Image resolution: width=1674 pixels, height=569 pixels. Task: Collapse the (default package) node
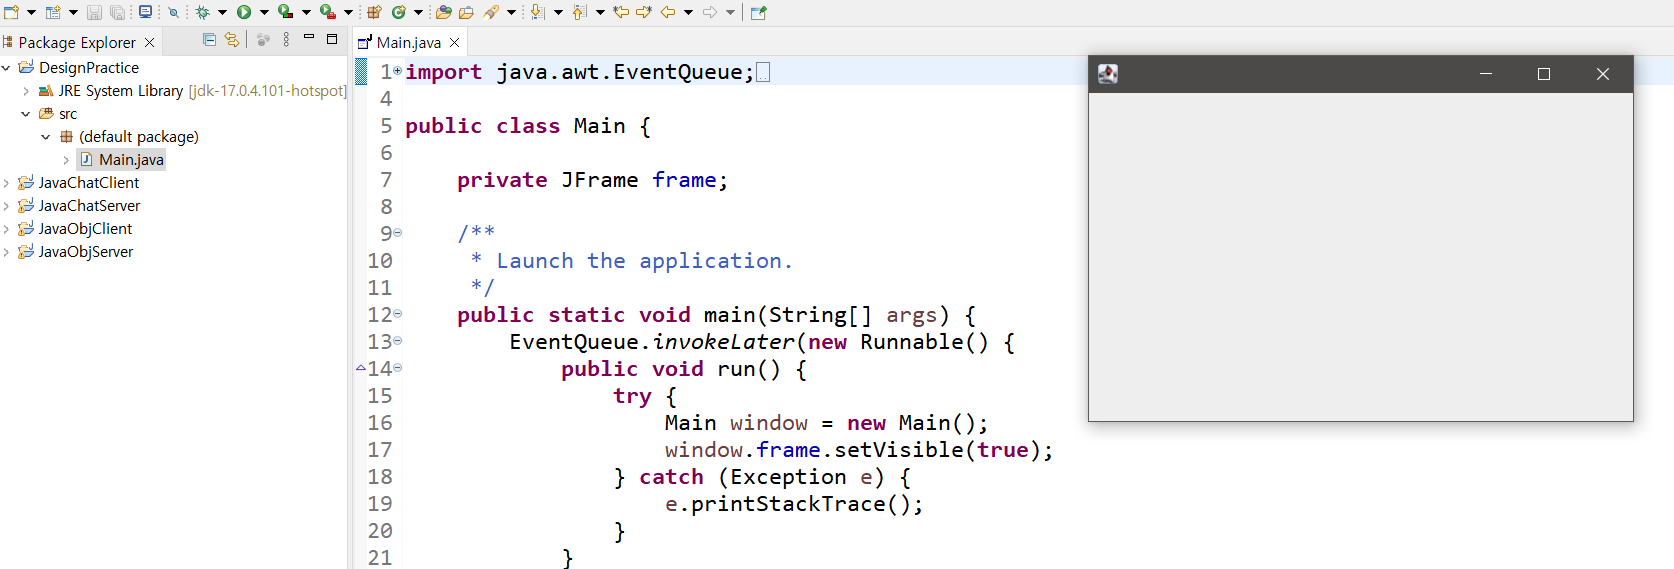(46, 137)
